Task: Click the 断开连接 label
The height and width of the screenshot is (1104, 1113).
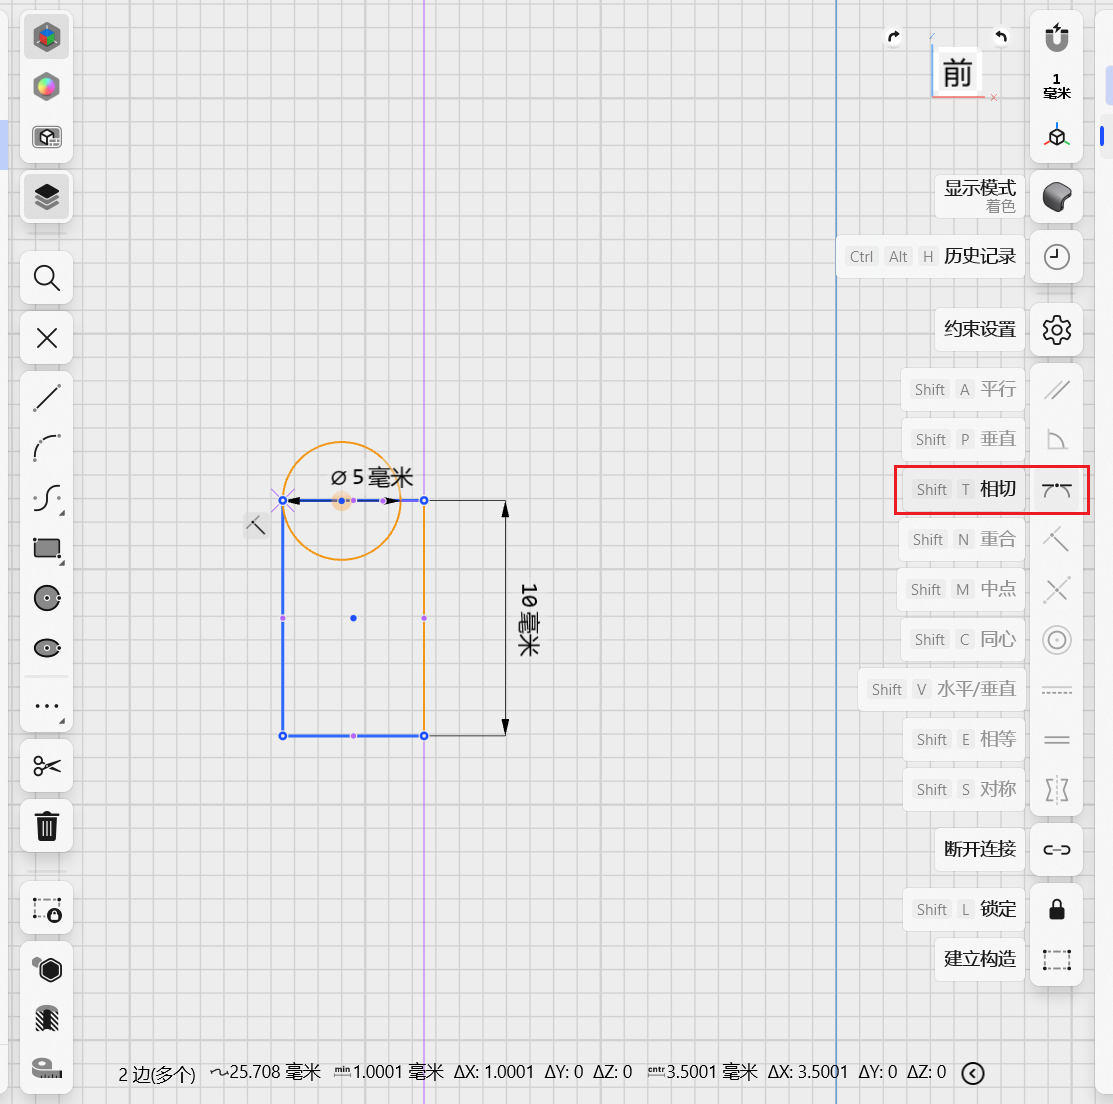Action: click(980, 850)
